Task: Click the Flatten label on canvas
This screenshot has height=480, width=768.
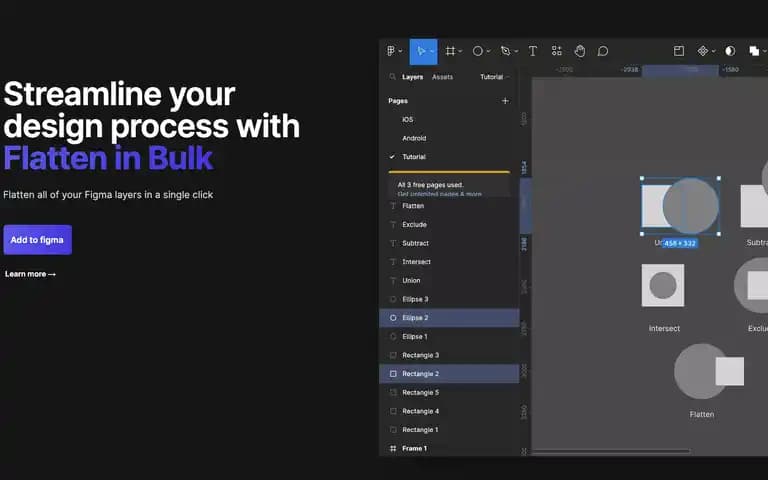Action: 702,414
